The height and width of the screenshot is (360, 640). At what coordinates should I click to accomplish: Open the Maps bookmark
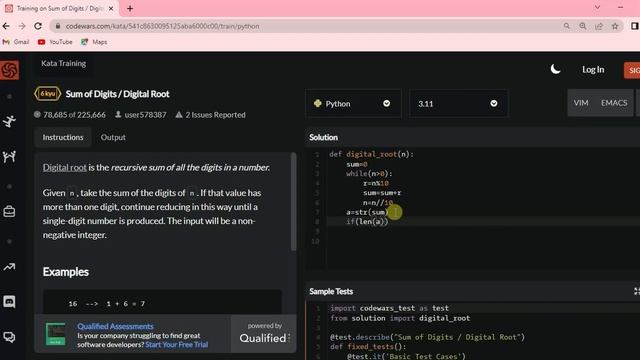coord(94,42)
